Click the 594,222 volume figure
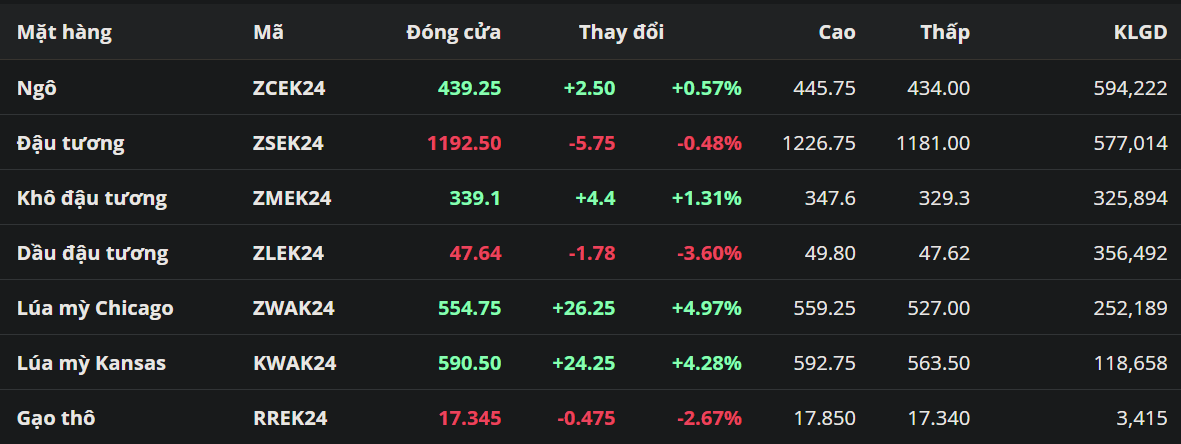The height and width of the screenshot is (444, 1181). (1130, 88)
